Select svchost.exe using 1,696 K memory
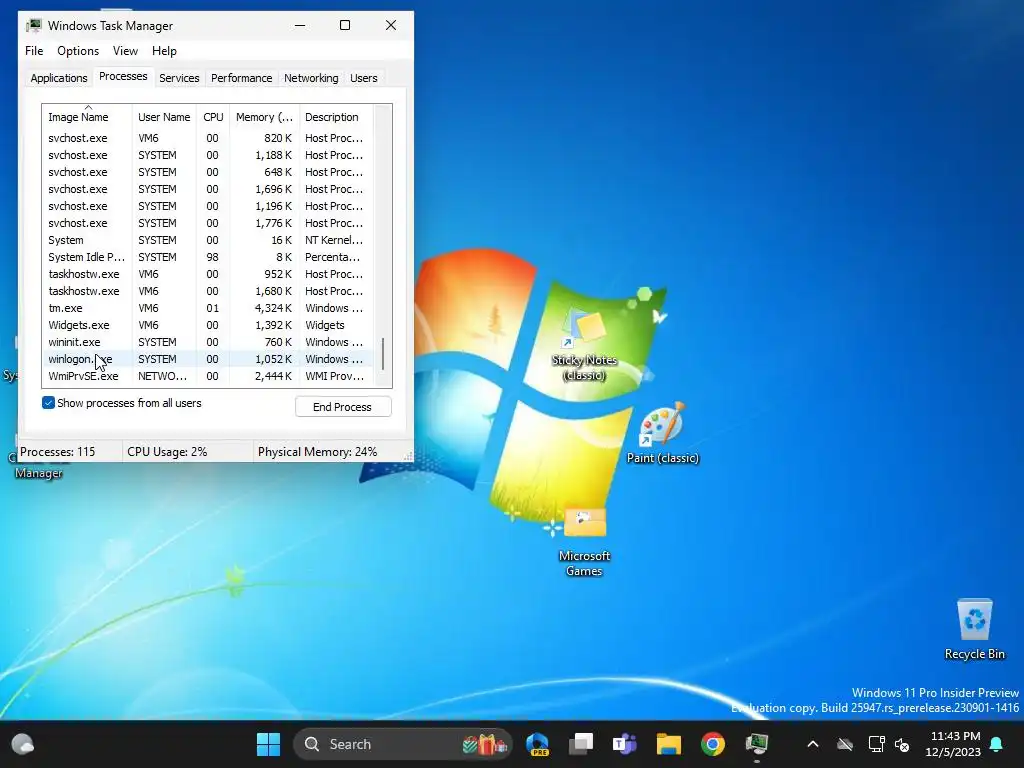 click(208, 189)
